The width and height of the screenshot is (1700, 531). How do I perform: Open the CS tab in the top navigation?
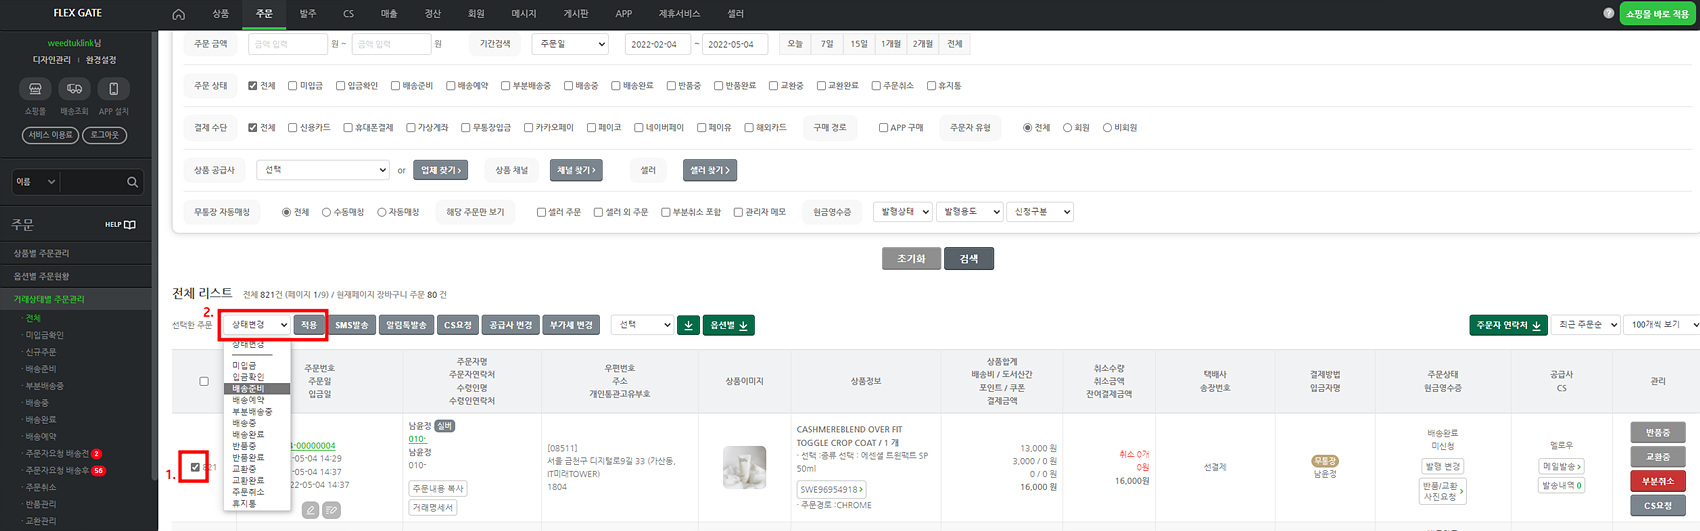[x=348, y=14]
